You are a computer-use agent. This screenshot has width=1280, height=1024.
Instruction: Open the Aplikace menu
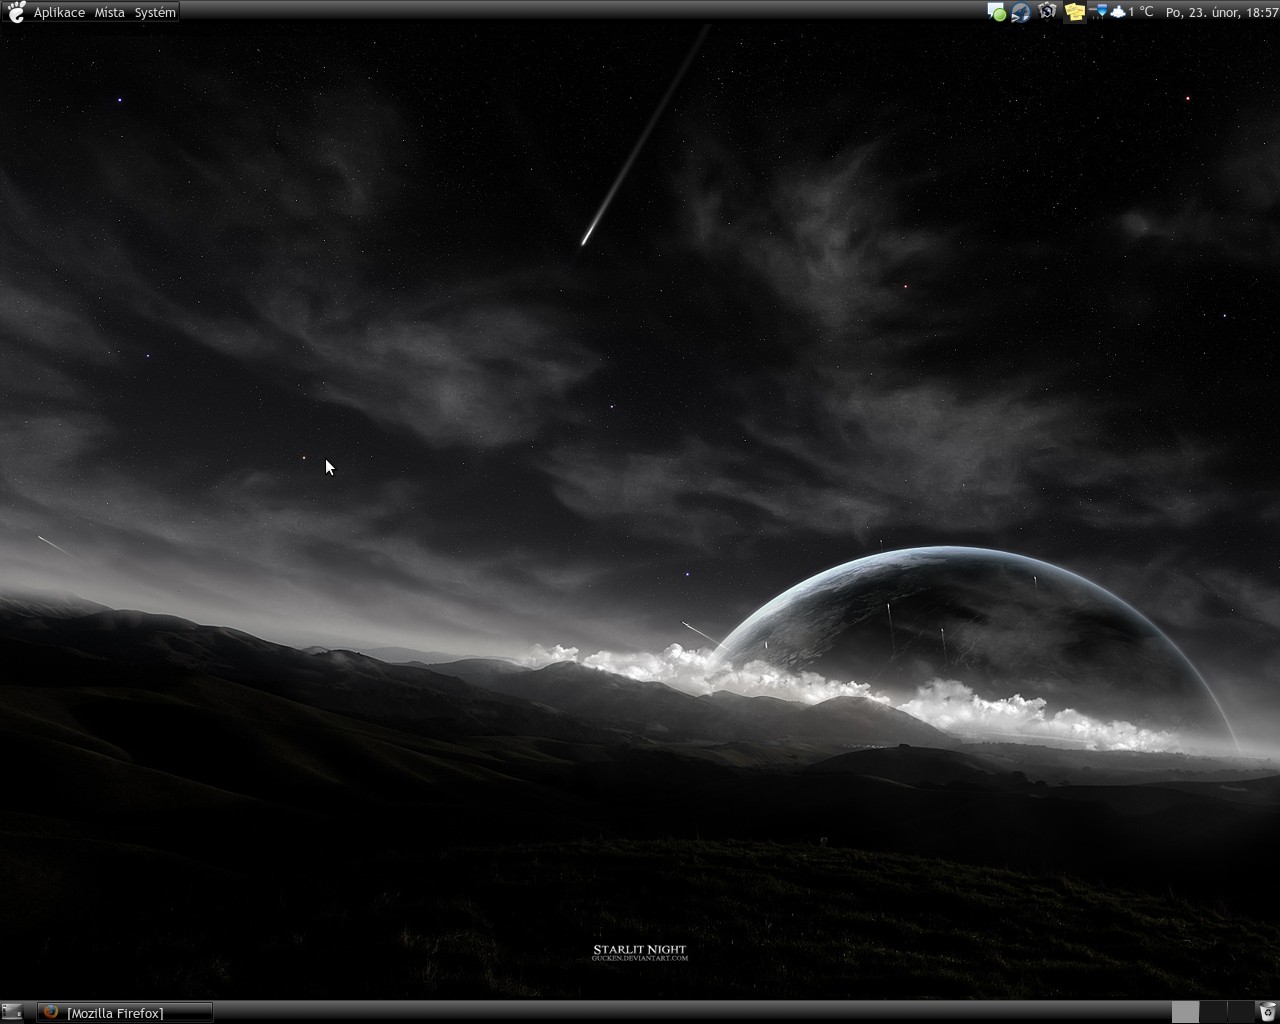click(59, 12)
